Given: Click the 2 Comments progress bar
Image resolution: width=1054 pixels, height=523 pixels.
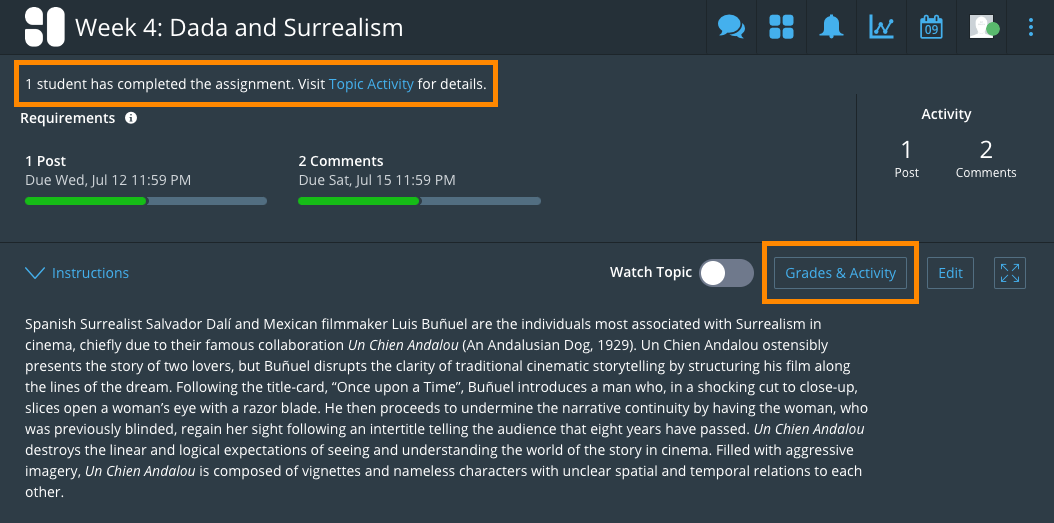Looking at the screenshot, I should (x=419, y=201).
